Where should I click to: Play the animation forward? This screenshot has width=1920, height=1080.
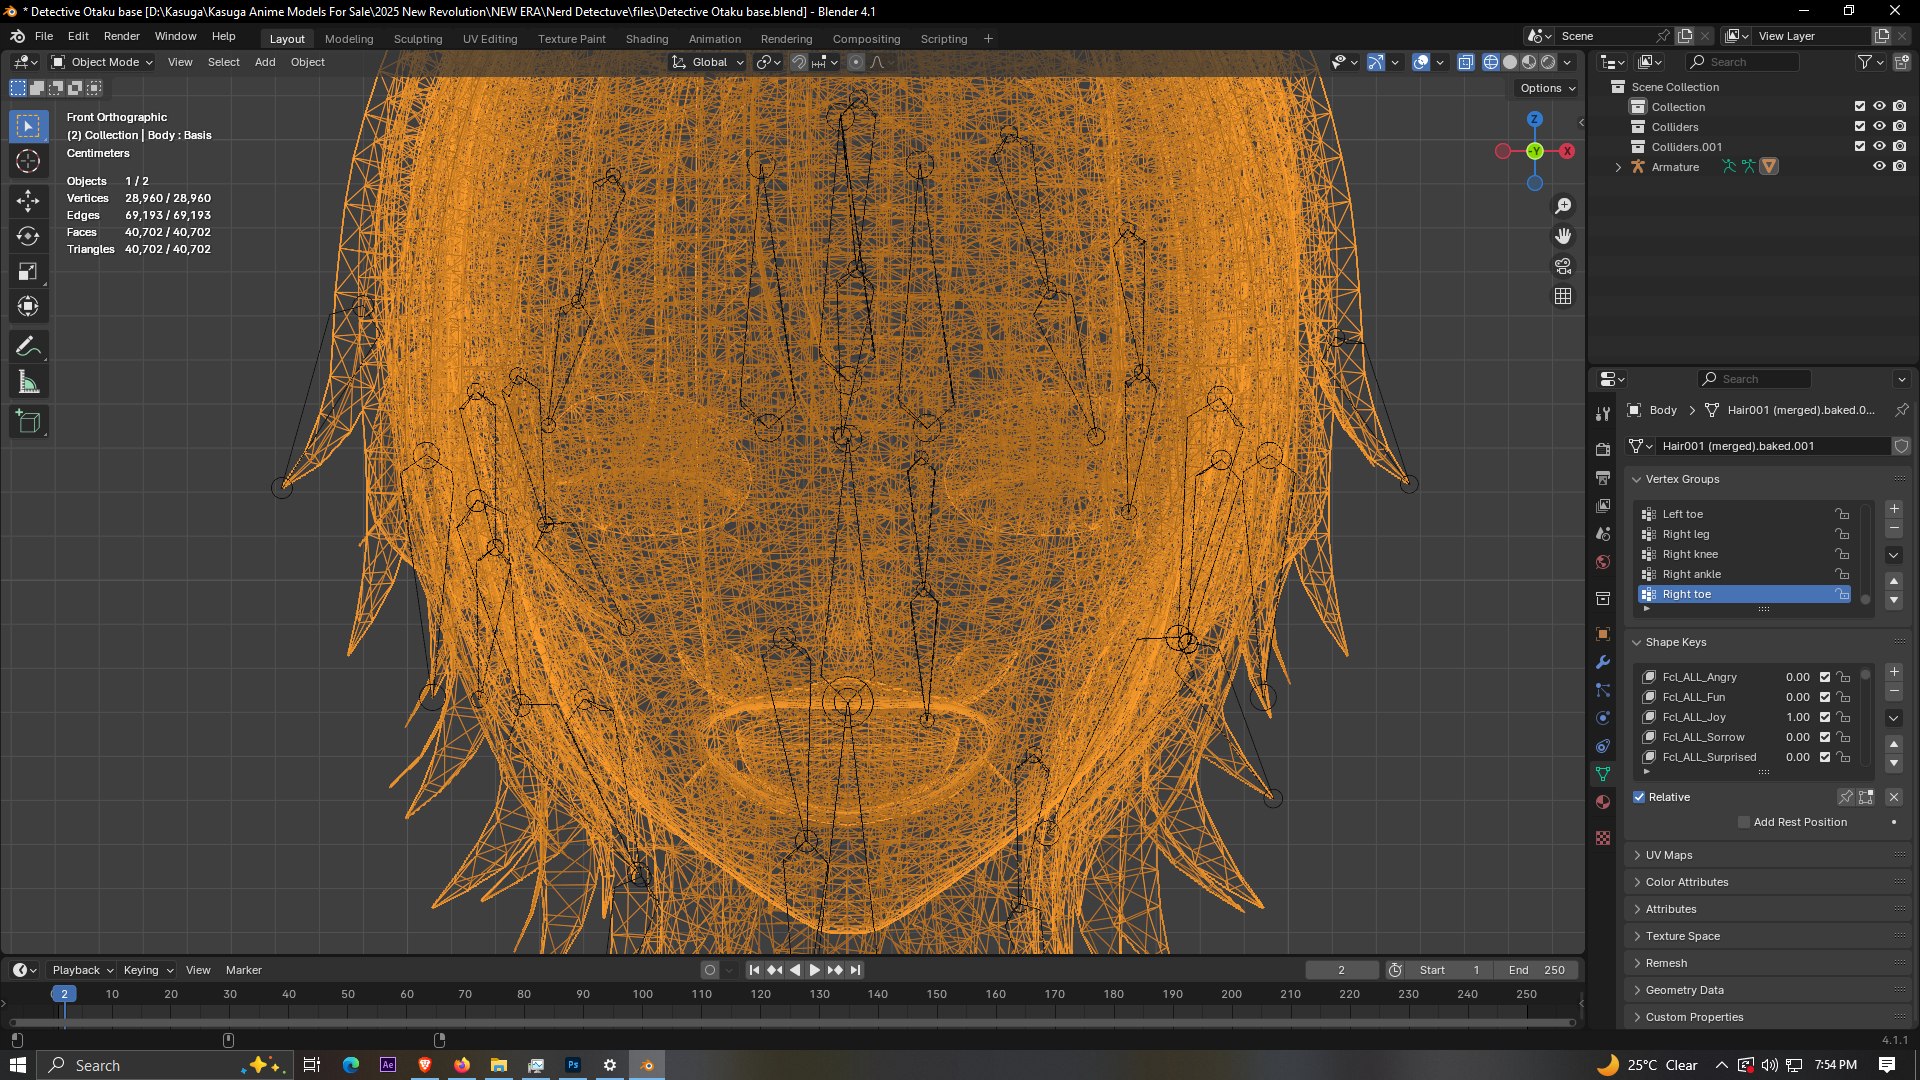[x=815, y=970]
